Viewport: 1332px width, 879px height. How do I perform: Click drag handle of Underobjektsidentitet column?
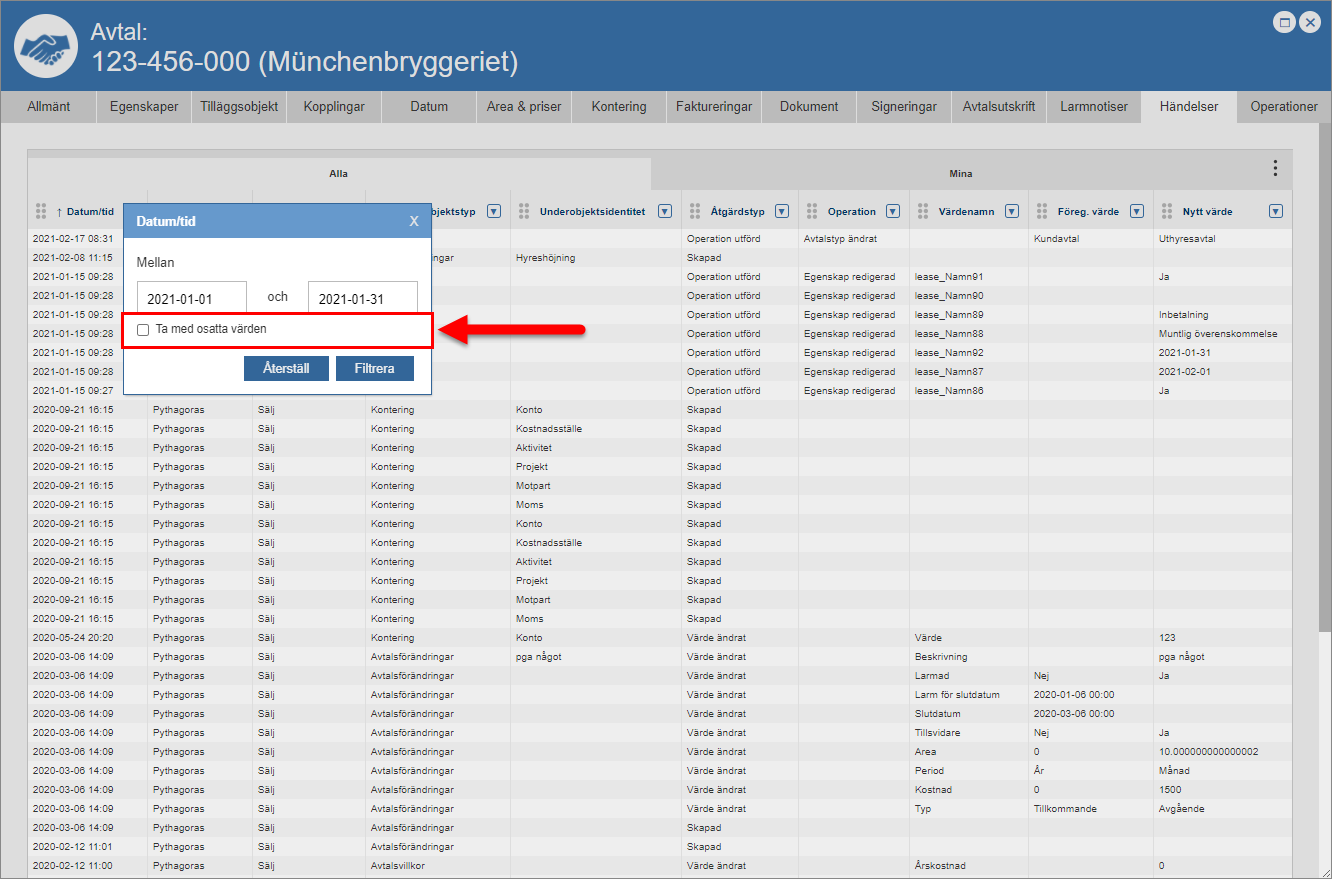pyautogui.click(x=523, y=211)
